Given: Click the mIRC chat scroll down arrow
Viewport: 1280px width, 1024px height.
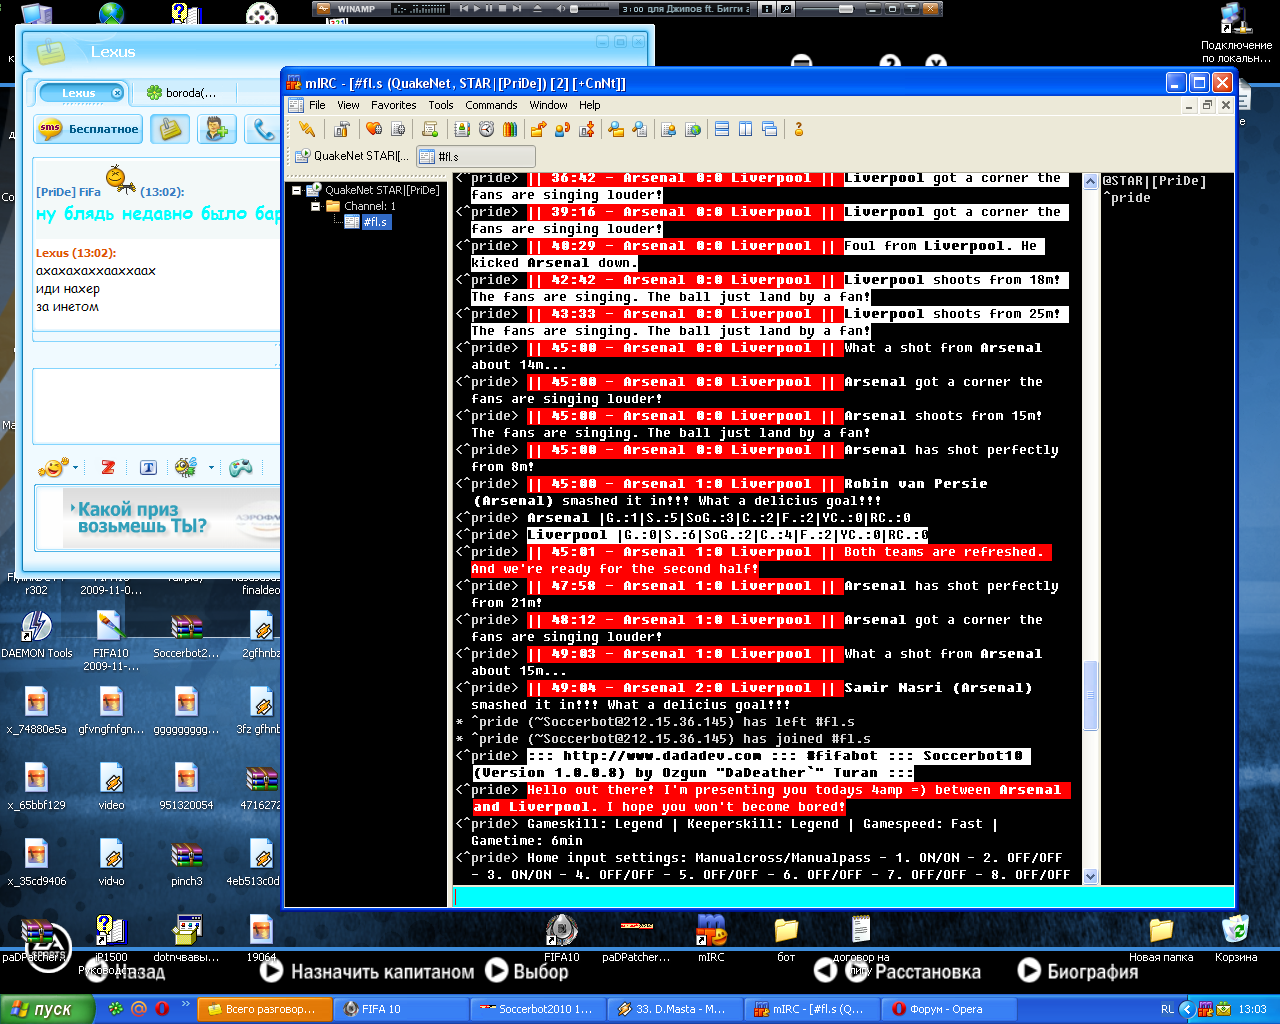Looking at the screenshot, I should coord(1090,876).
